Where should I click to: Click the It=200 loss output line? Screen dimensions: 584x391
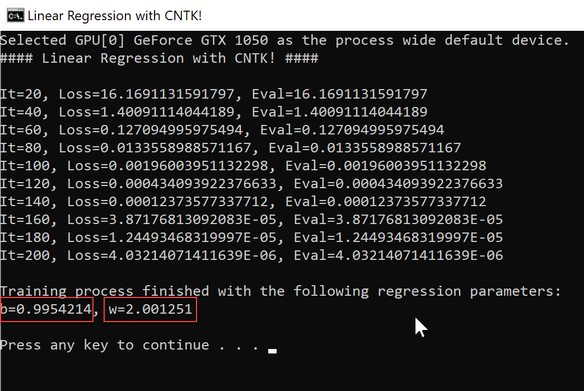pos(251,255)
